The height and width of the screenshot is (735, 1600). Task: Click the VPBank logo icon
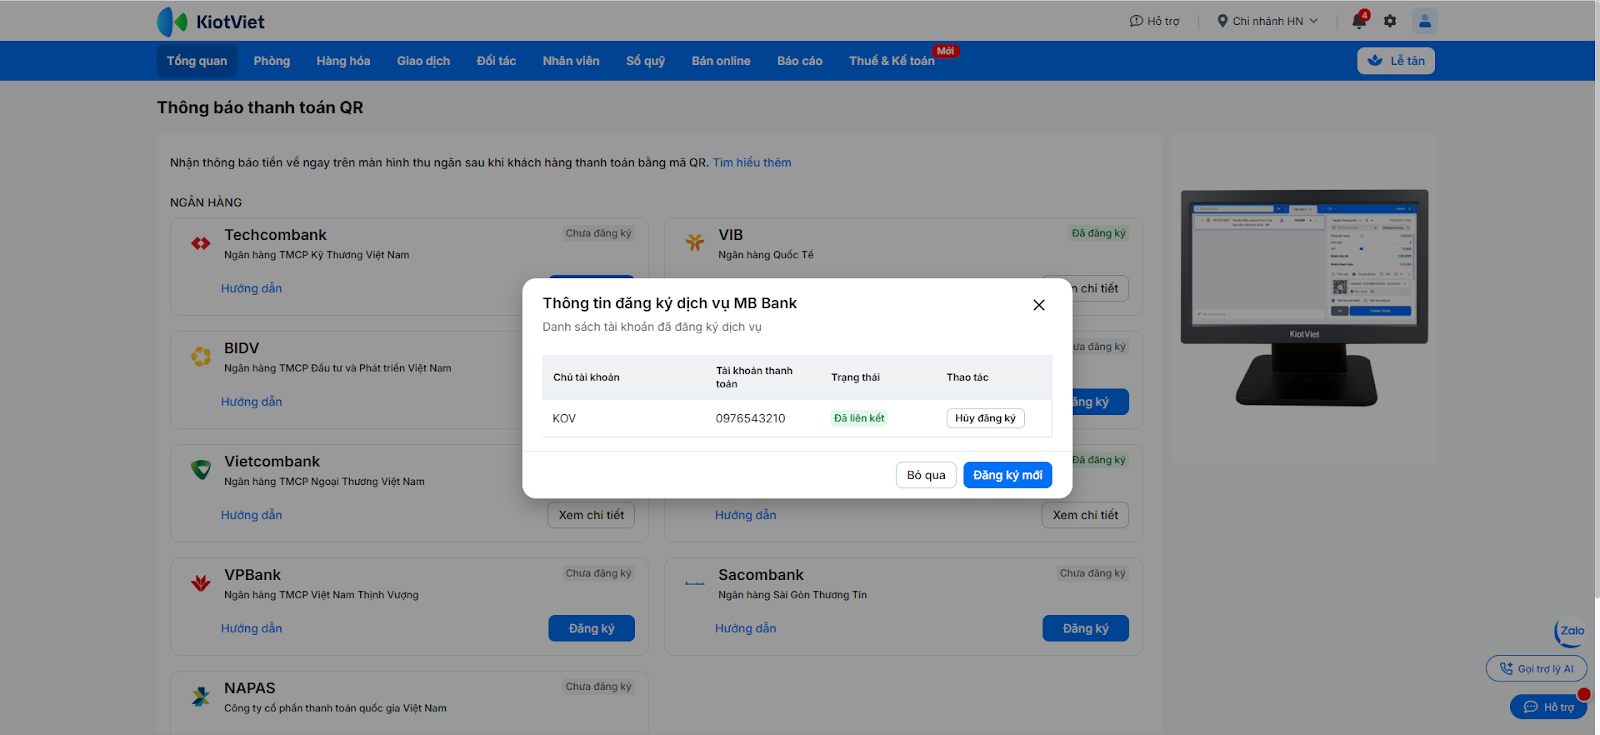(201, 582)
